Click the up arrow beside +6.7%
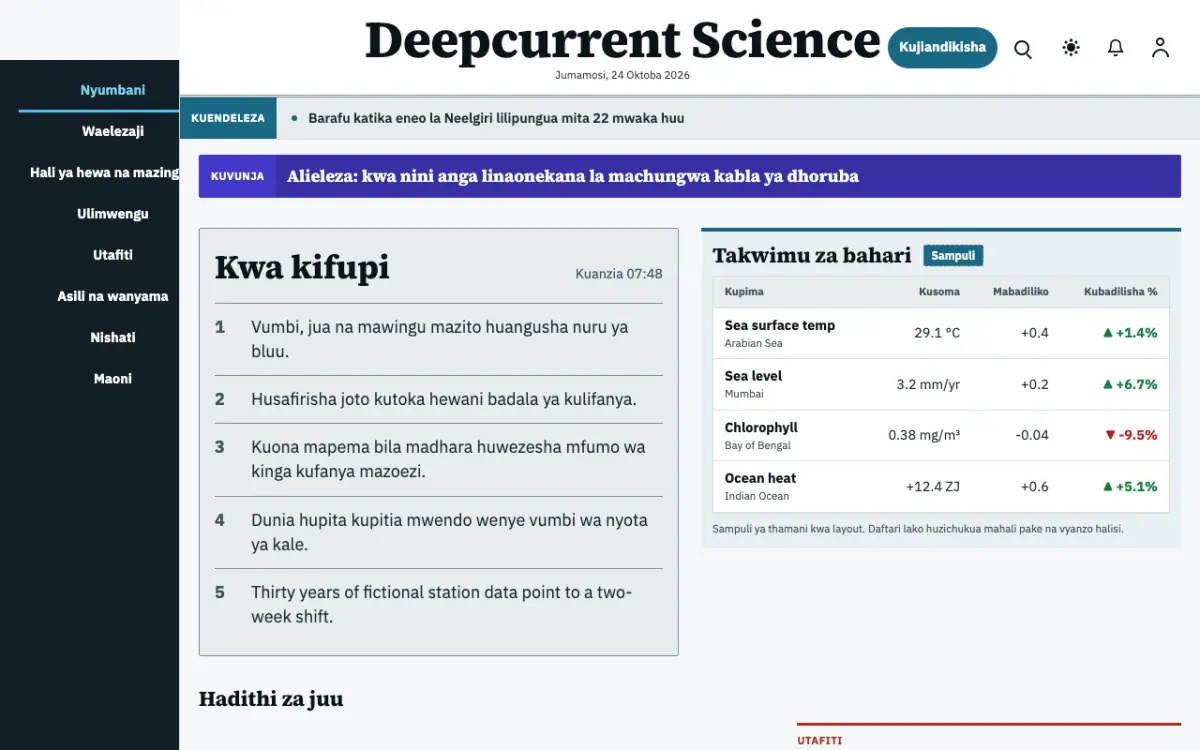Image resolution: width=1200 pixels, height=750 pixels. click(x=1108, y=384)
